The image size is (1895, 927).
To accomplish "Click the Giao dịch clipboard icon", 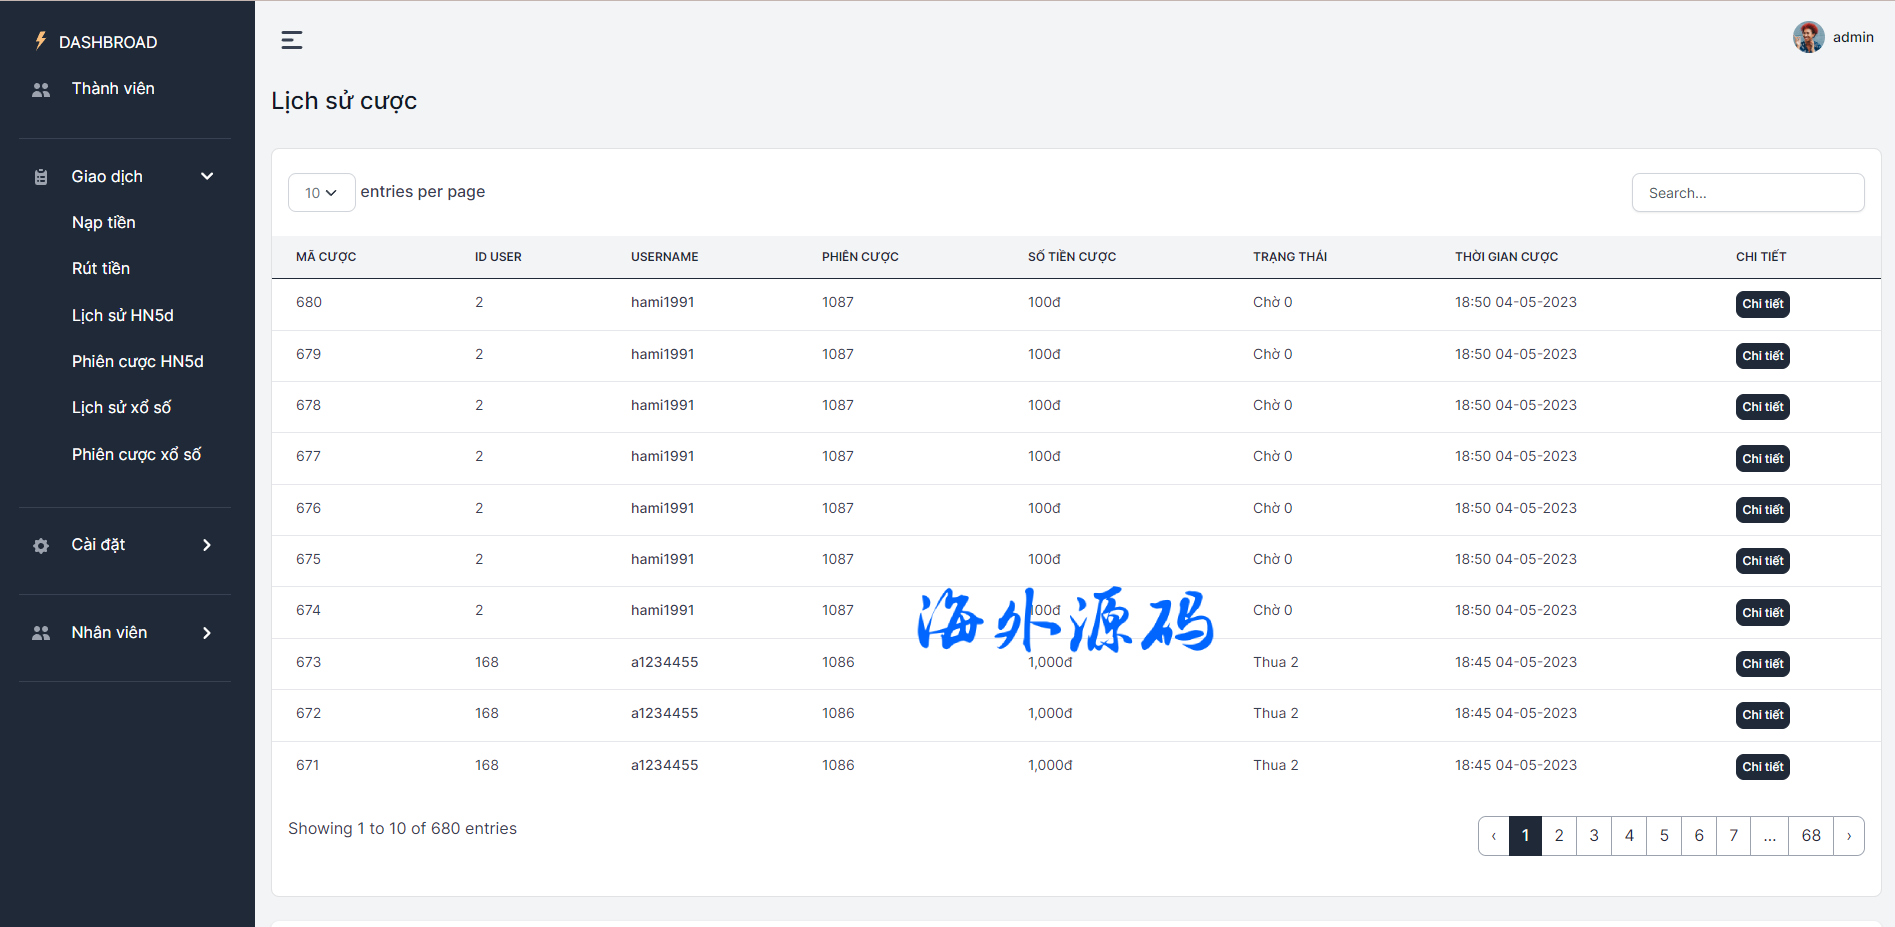I will pos(41,177).
